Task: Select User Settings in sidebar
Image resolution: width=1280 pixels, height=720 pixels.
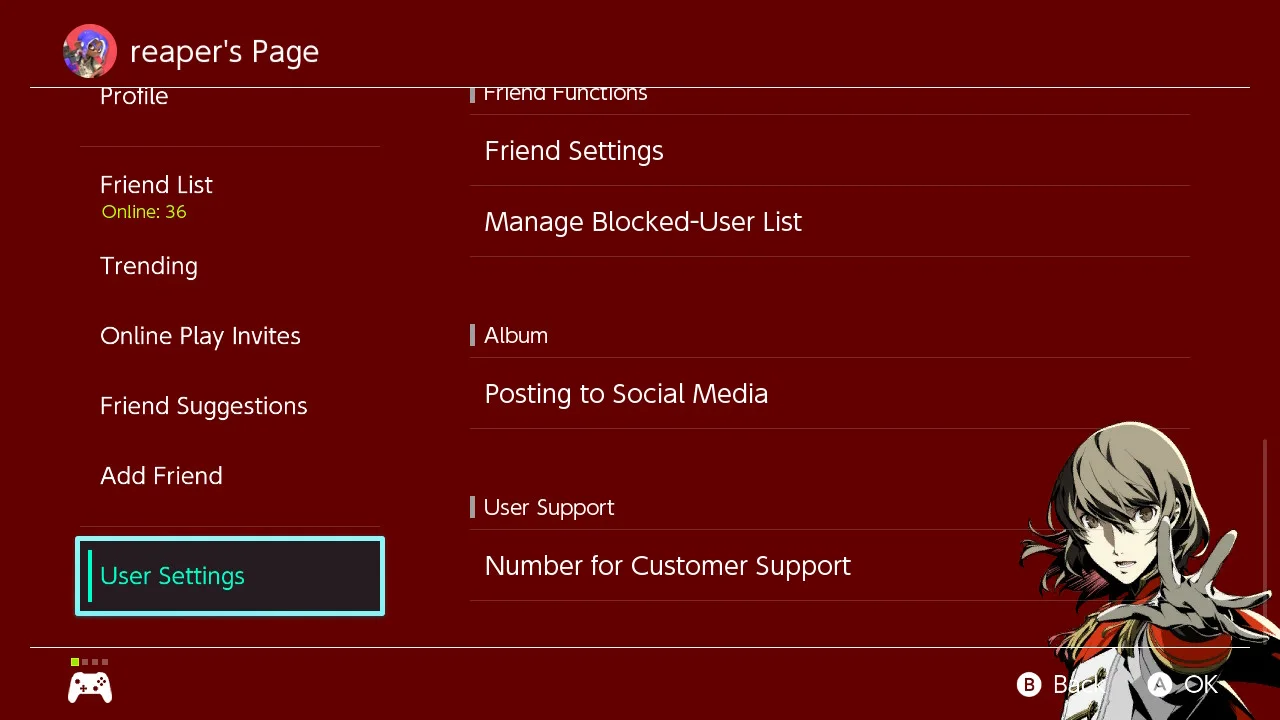Action: tap(230, 576)
